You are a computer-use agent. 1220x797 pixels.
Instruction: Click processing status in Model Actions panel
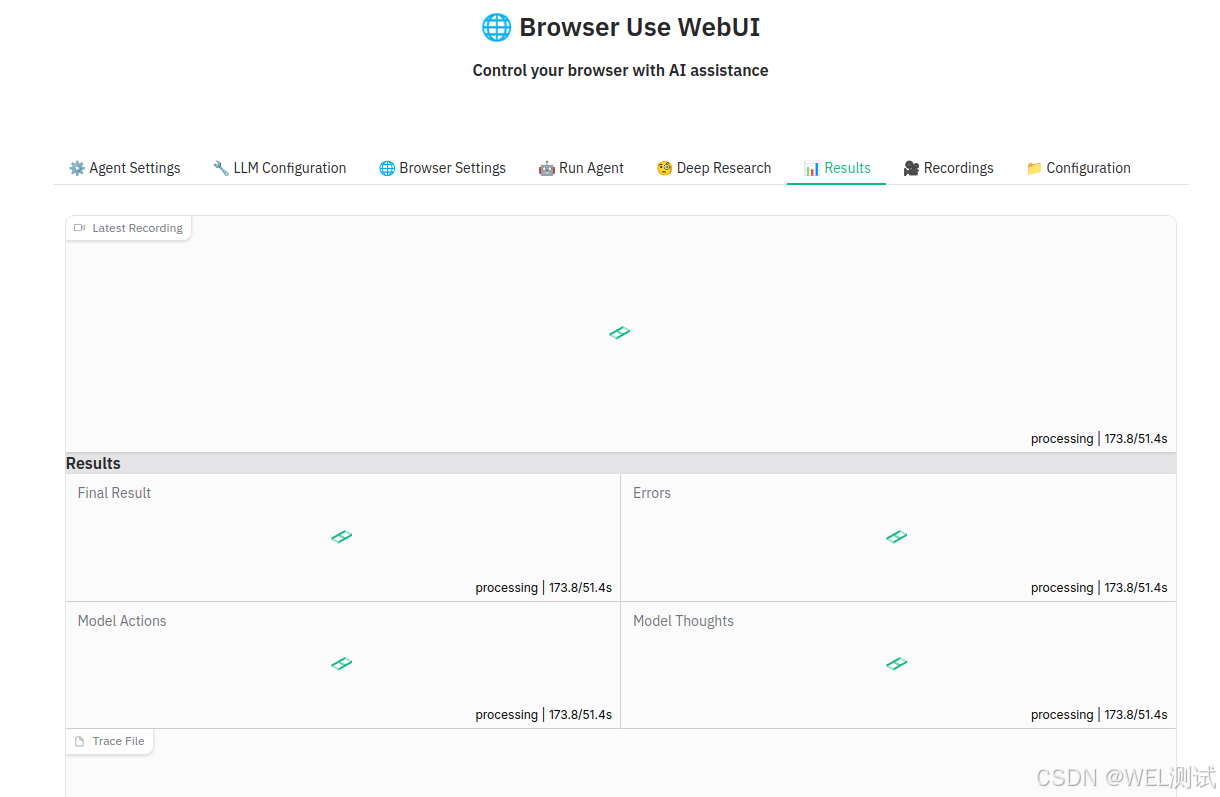(x=543, y=714)
